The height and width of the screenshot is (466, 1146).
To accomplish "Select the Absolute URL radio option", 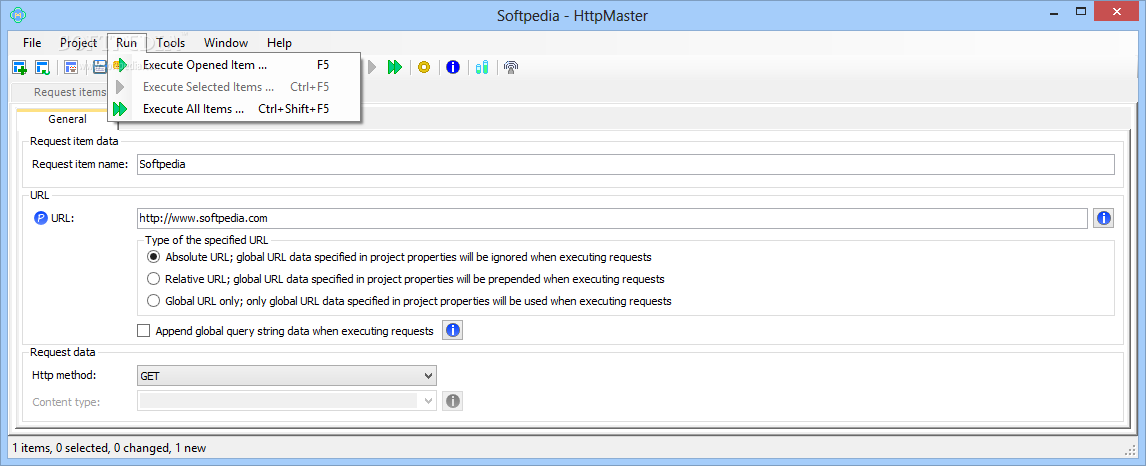I will [153, 257].
